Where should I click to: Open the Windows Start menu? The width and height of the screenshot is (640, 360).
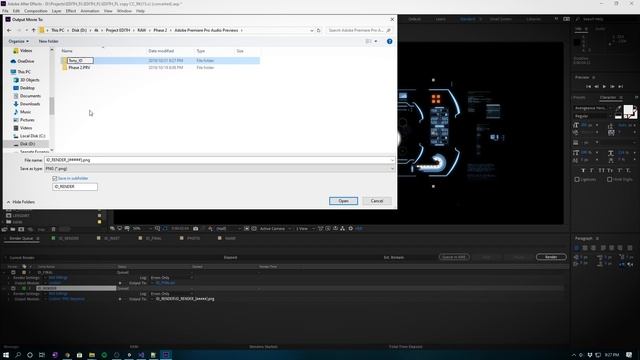6,355
